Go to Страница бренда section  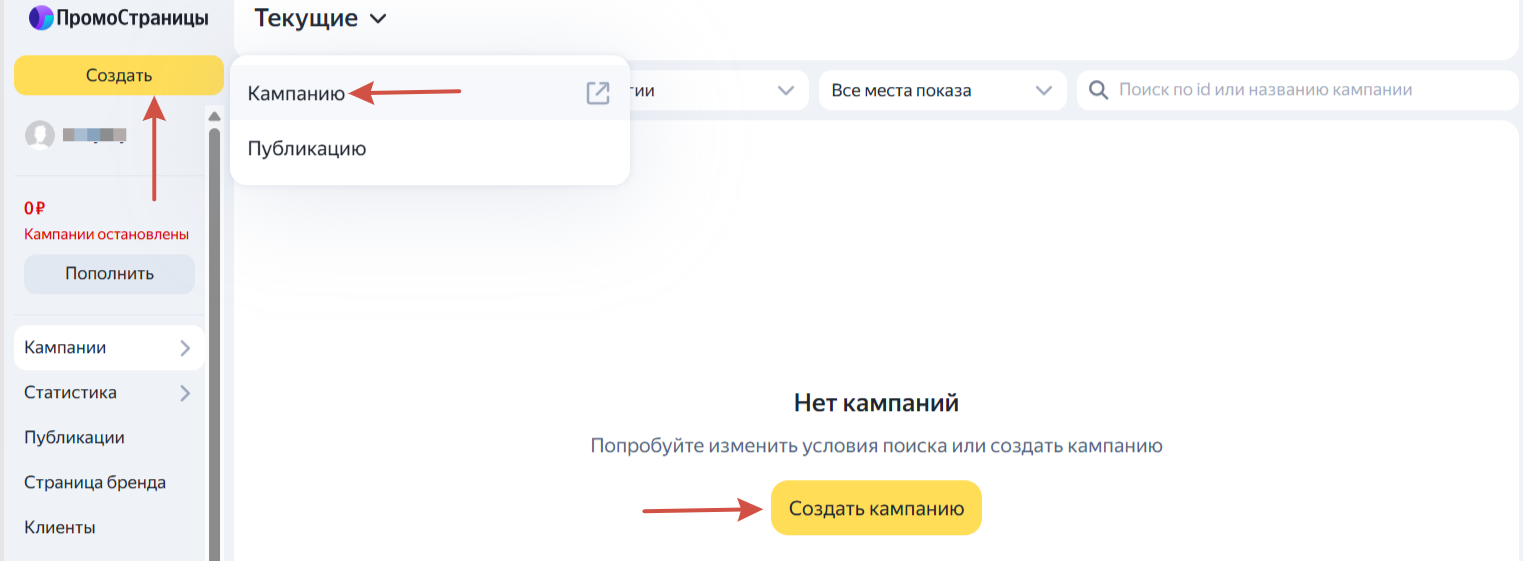point(95,483)
